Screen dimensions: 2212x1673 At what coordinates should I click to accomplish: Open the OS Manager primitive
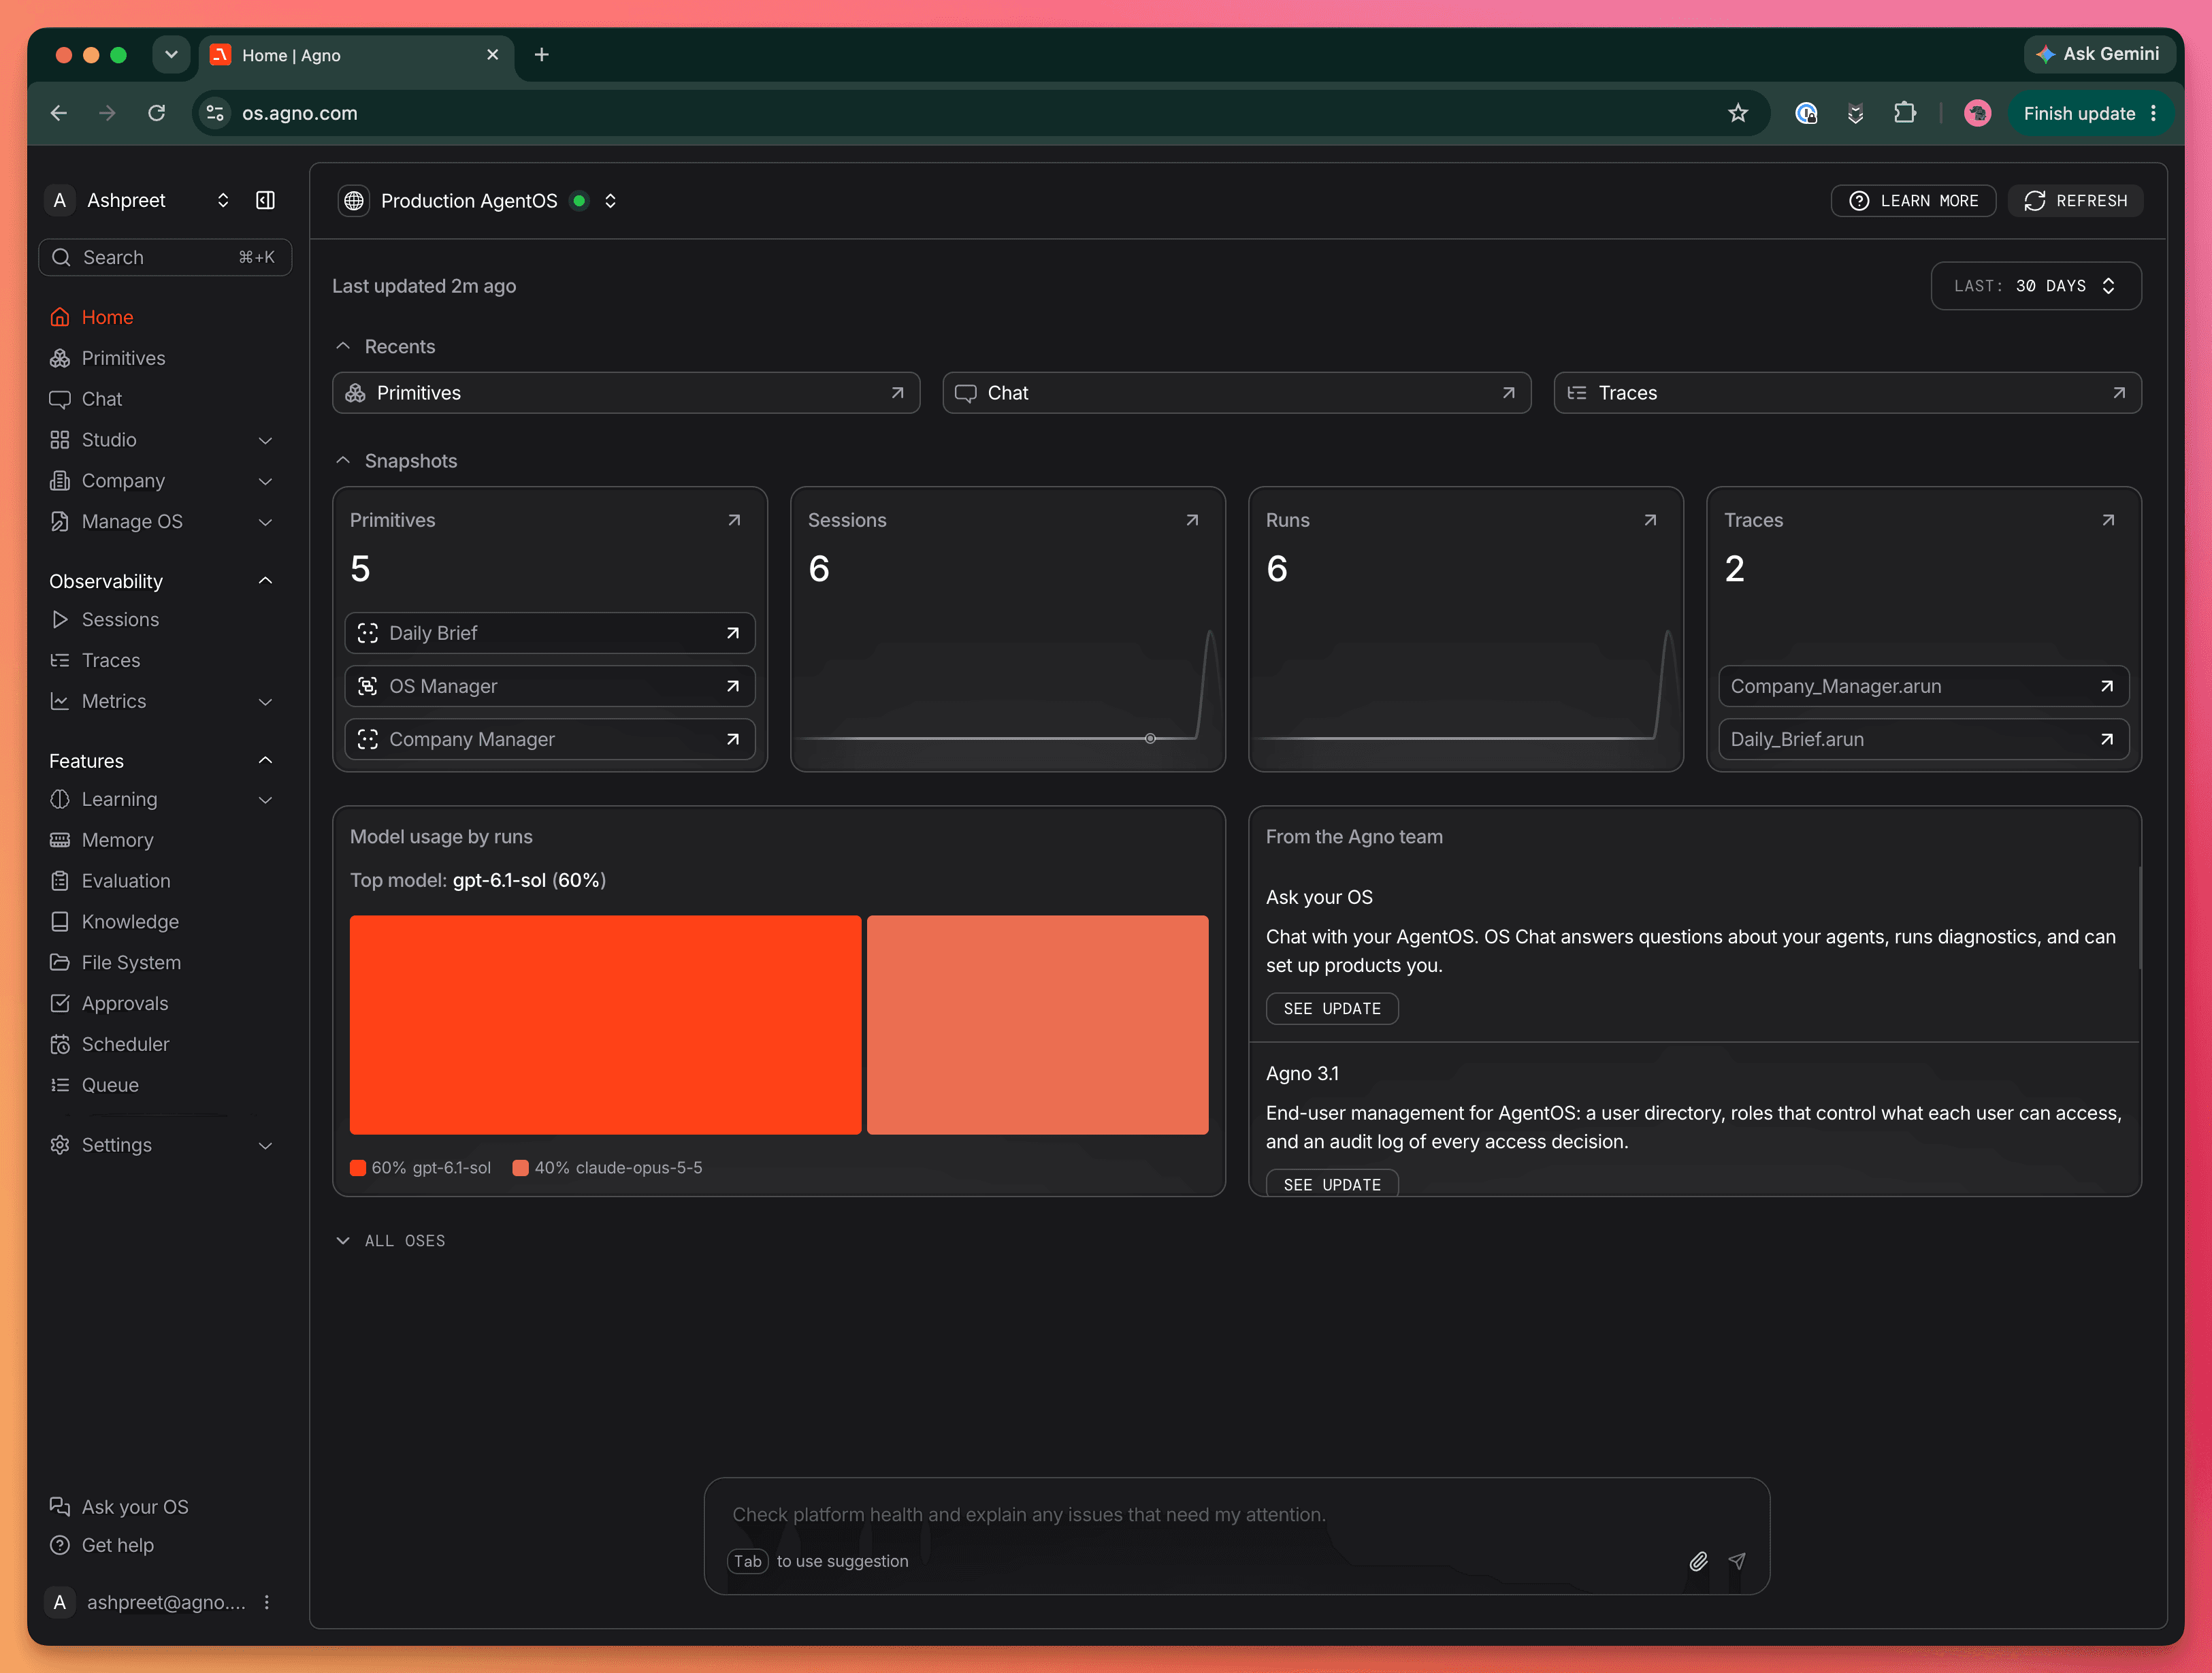click(x=550, y=686)
